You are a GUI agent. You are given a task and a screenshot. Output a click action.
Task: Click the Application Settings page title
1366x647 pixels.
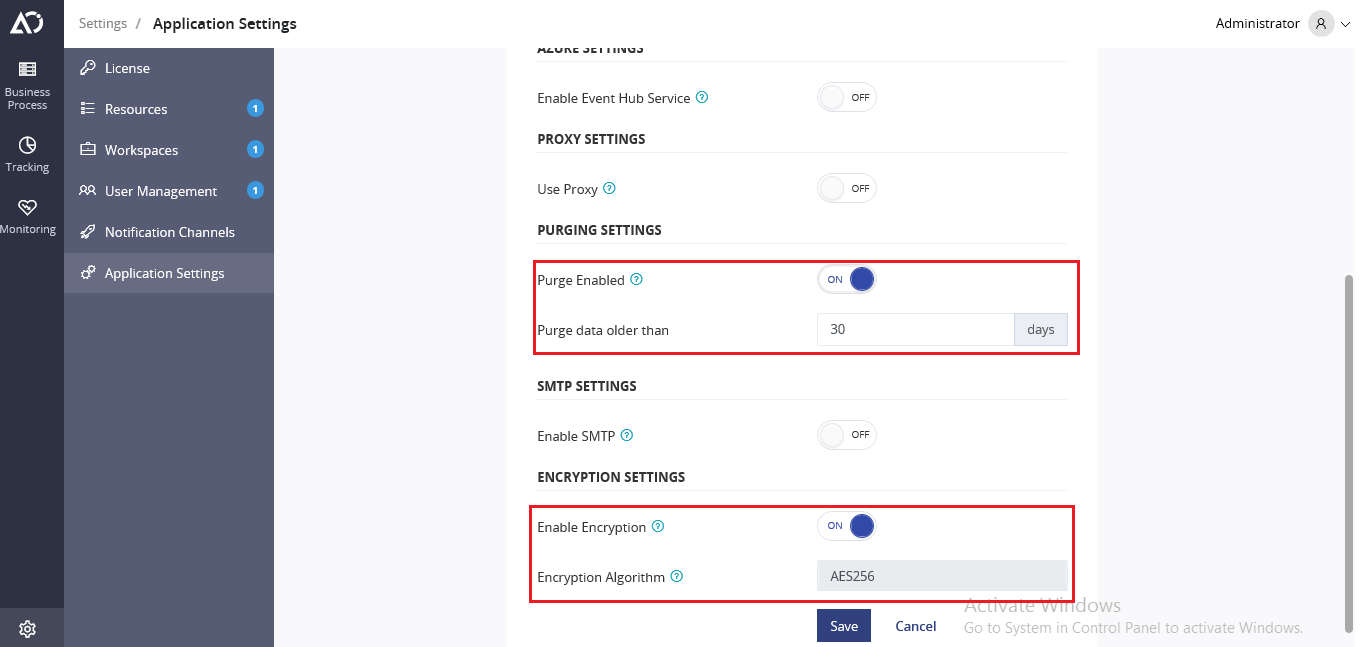point(225,23)
